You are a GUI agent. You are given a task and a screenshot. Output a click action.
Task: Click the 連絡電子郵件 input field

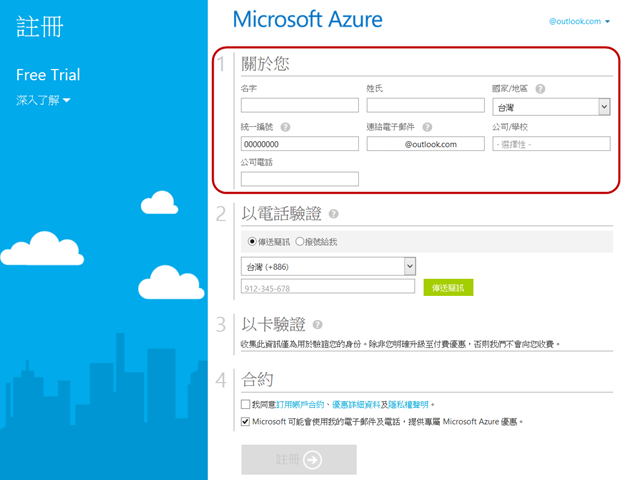[x=425, y=144]
